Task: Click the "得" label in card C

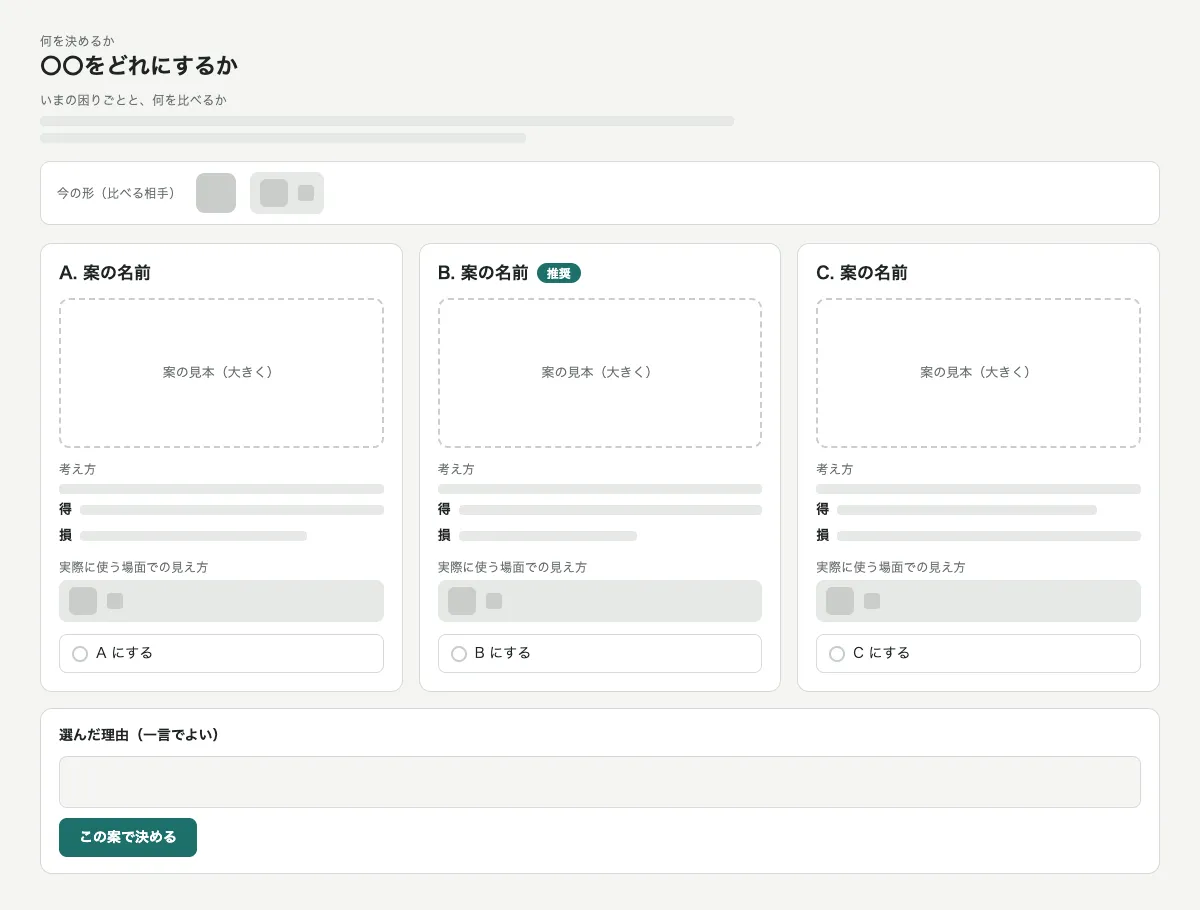Action: [822, 510]
